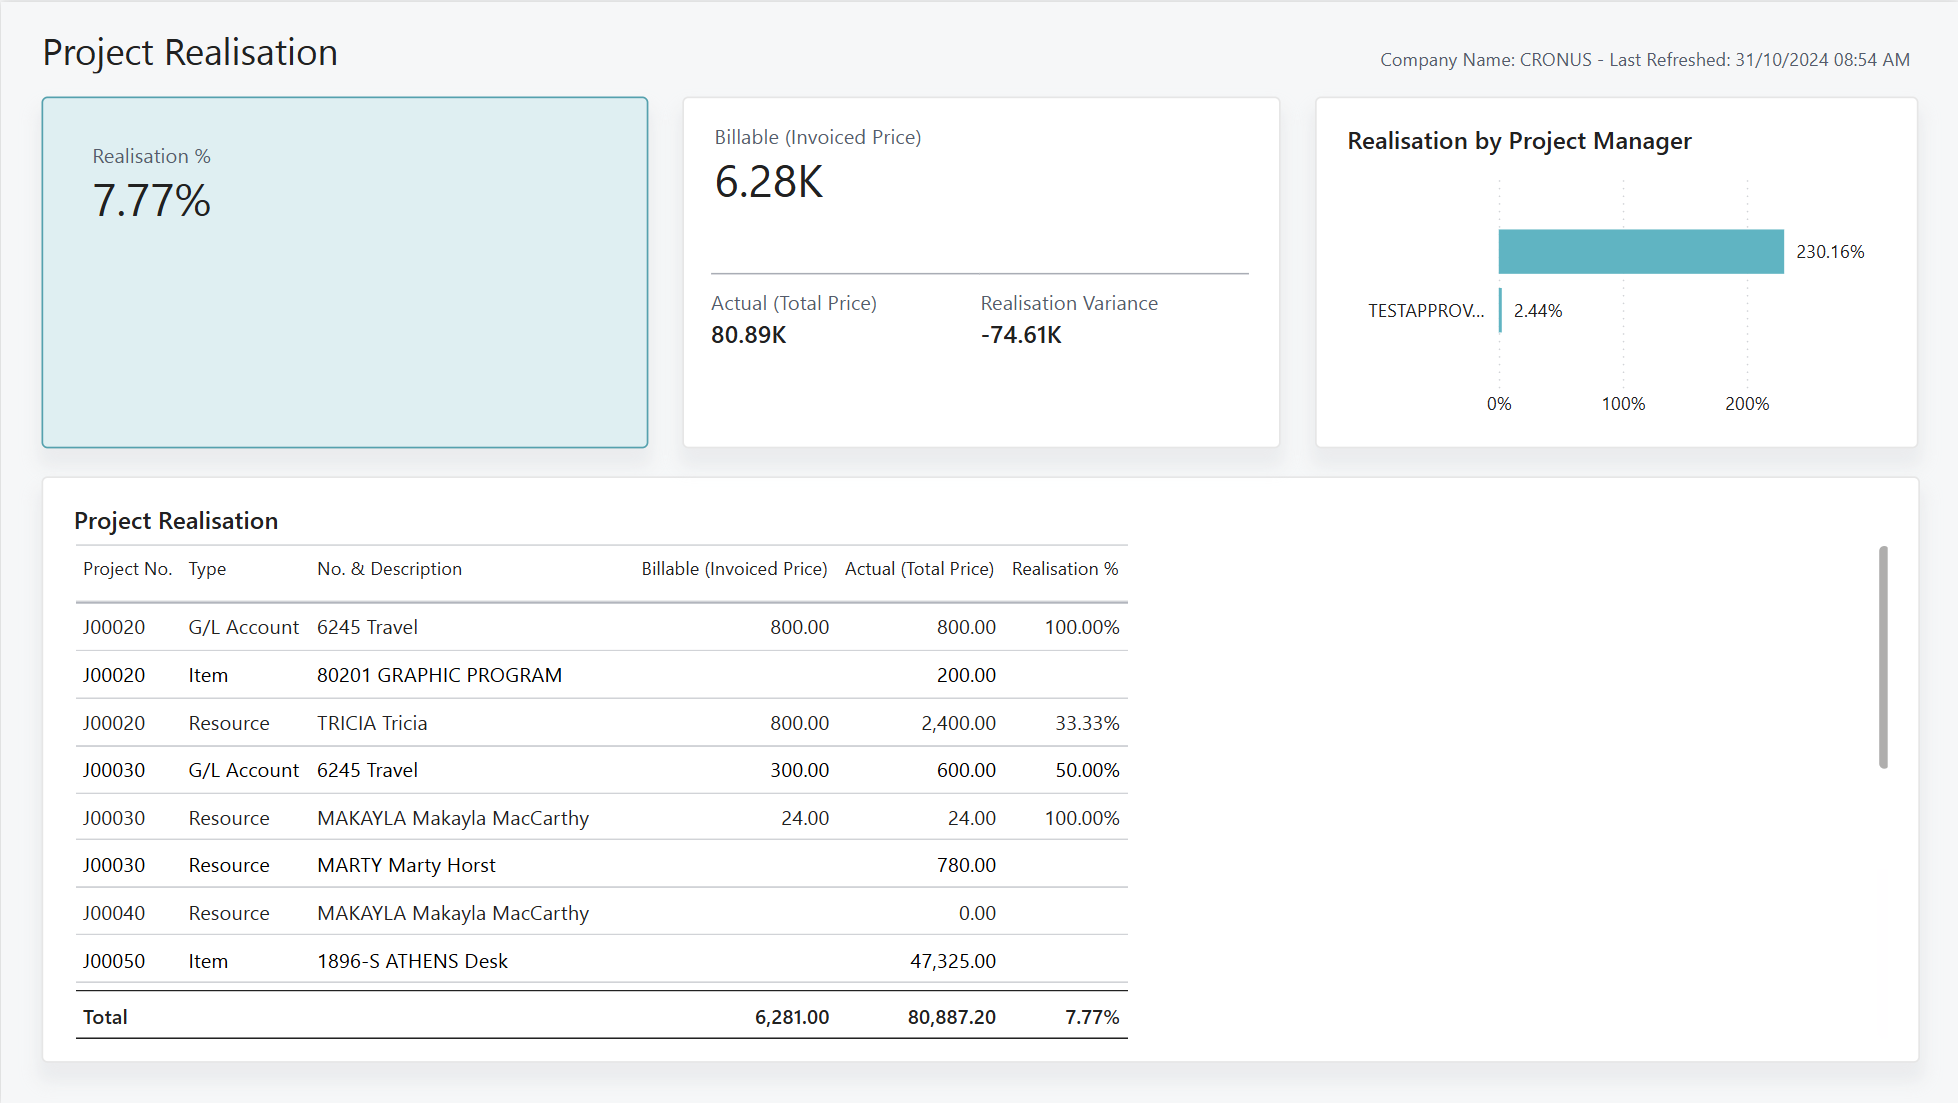Click the Total row label
The width and height of the screenshot is (1958, 1103).
point(105,1017)
